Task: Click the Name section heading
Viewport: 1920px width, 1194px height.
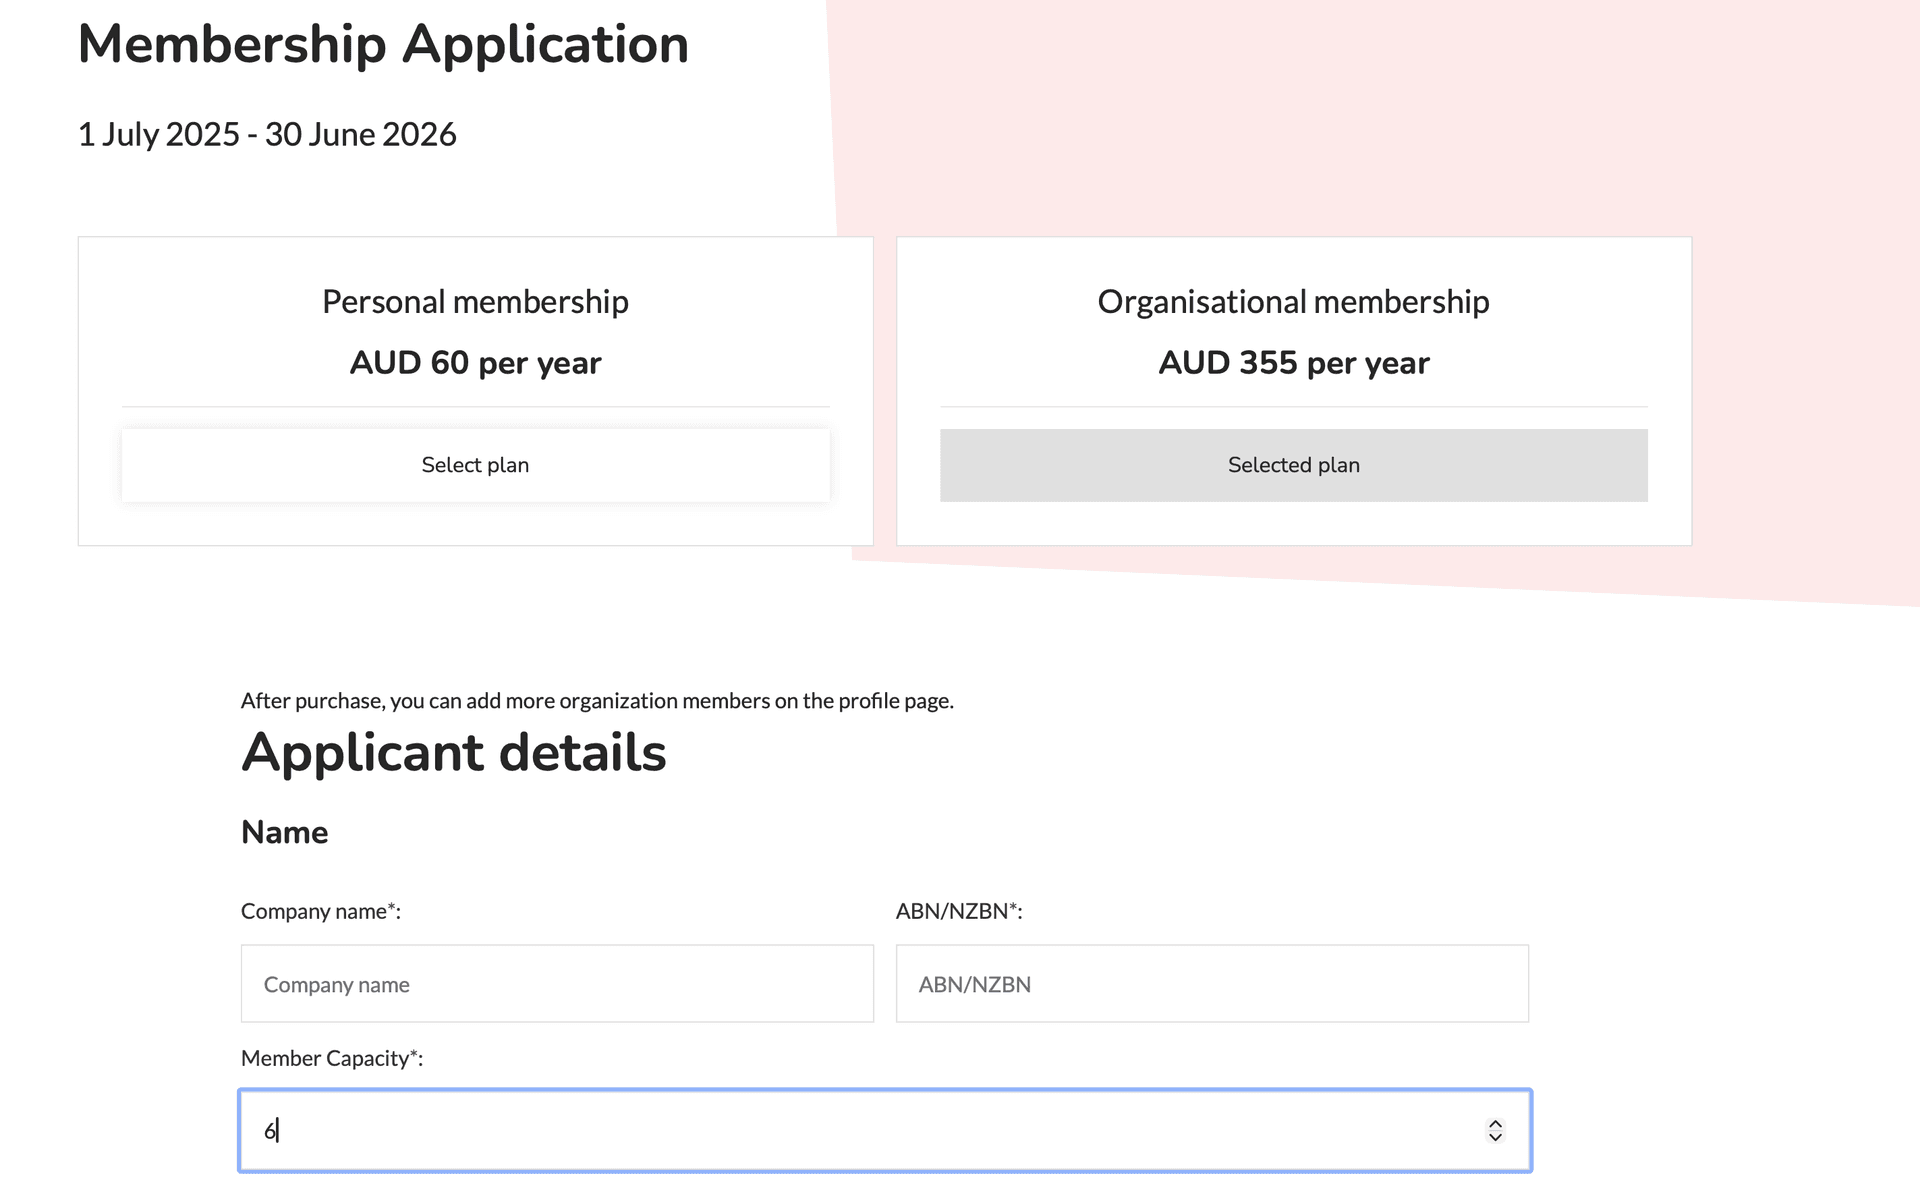Action: tap(284, 831)
